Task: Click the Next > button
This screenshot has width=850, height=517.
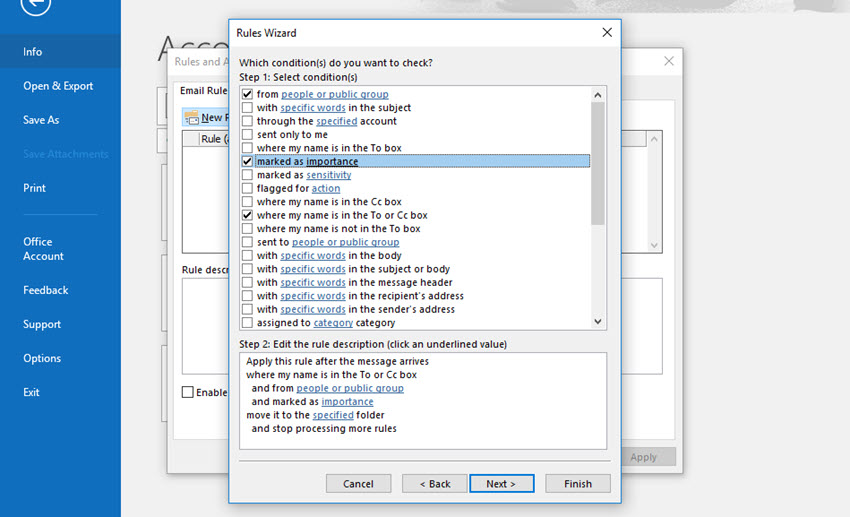Action: (x=501, y=484)
